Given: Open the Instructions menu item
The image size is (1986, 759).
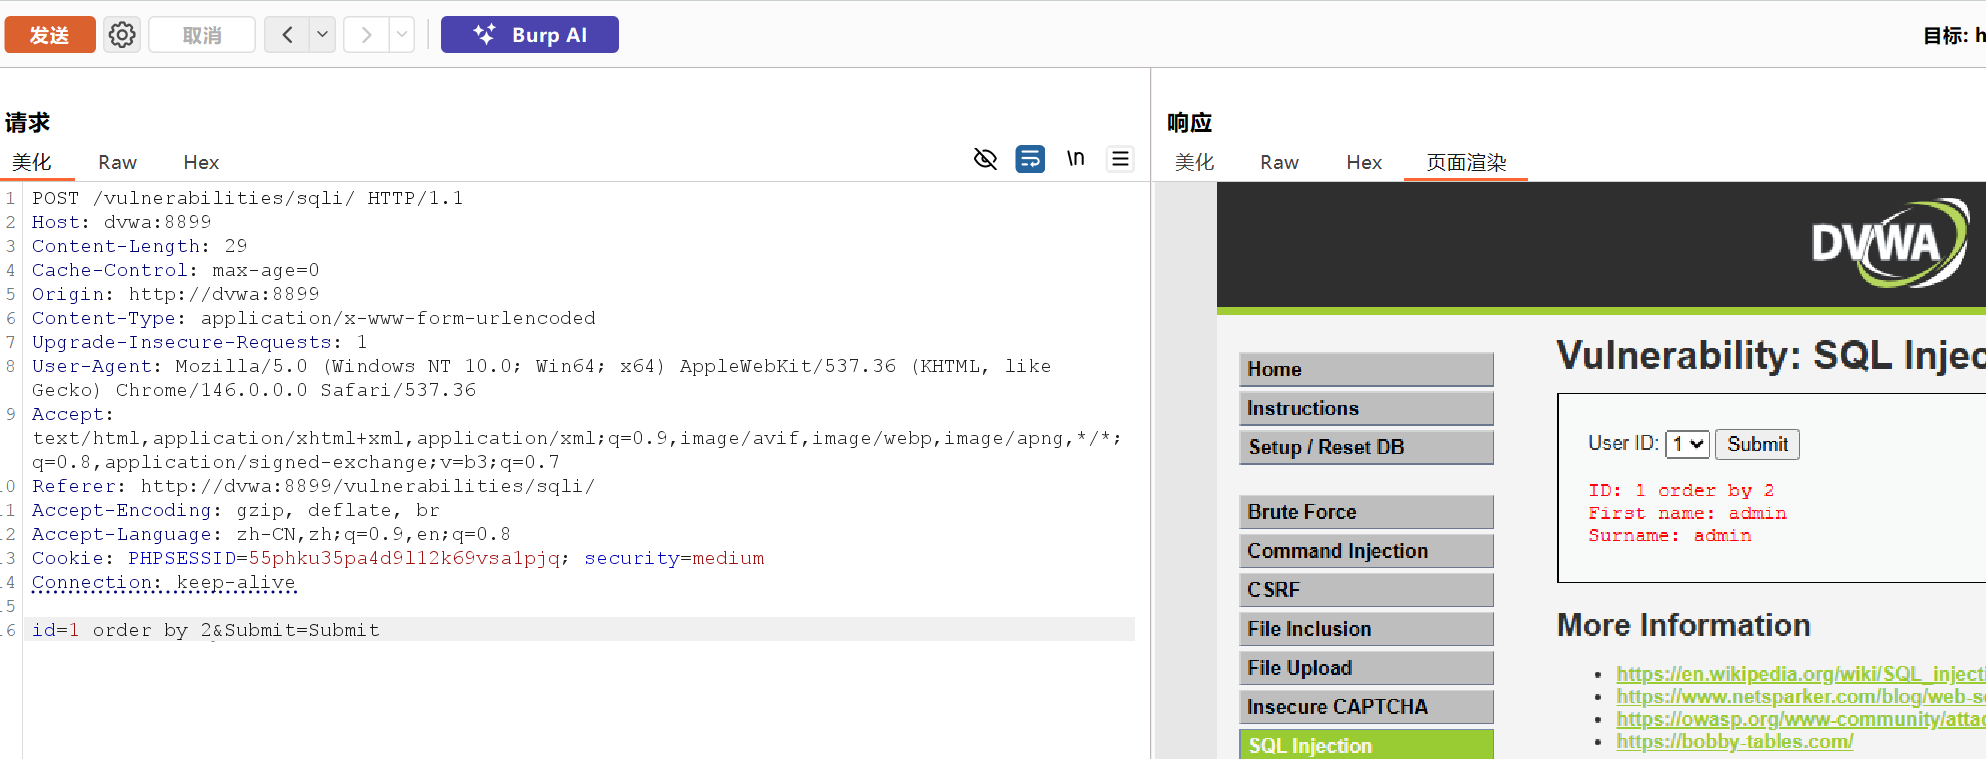Looking at the screenshot, I should (x=1366, y=408).
